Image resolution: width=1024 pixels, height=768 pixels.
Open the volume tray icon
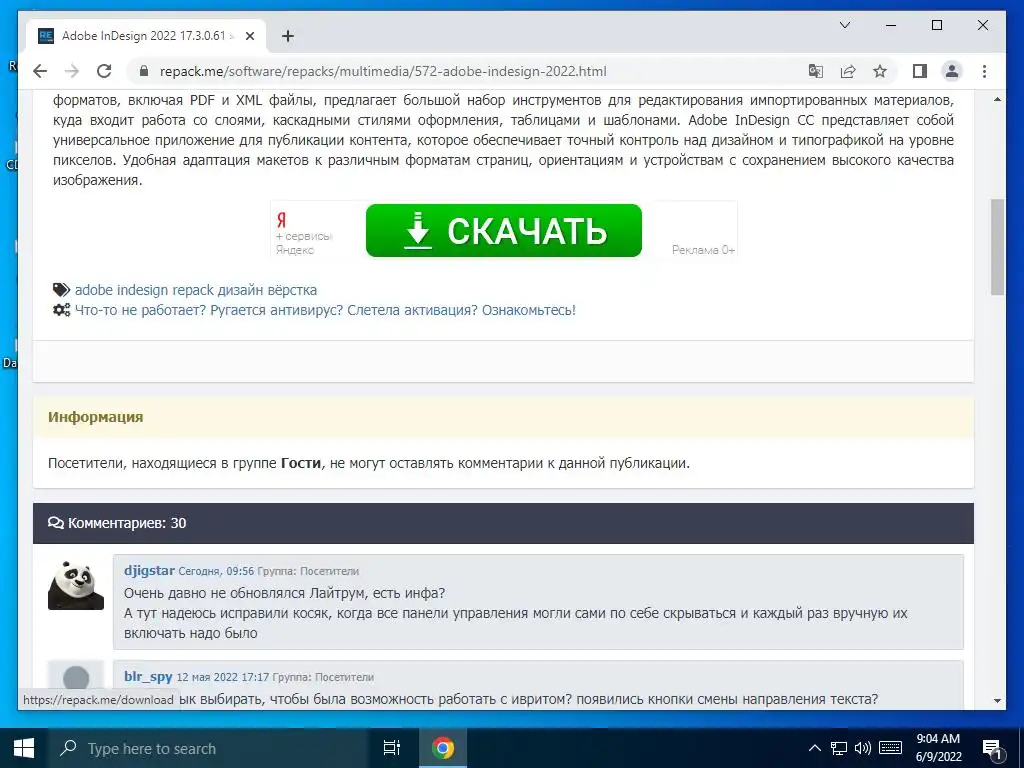(863, 748)
